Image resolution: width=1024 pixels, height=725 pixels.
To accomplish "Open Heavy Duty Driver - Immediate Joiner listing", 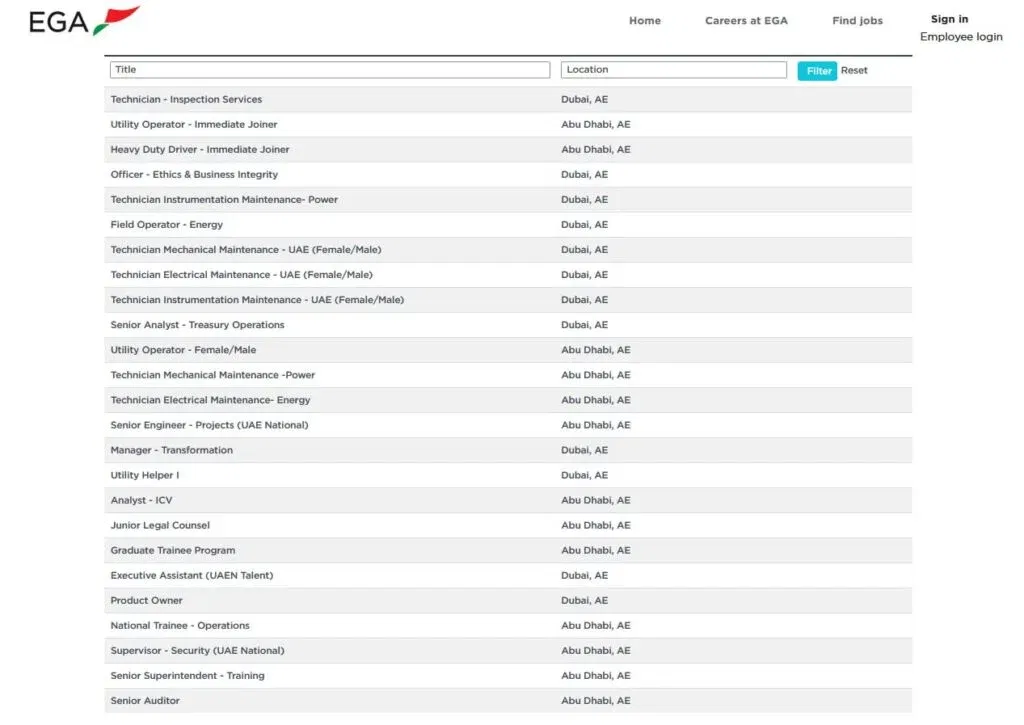I will (x=200, y=150).
